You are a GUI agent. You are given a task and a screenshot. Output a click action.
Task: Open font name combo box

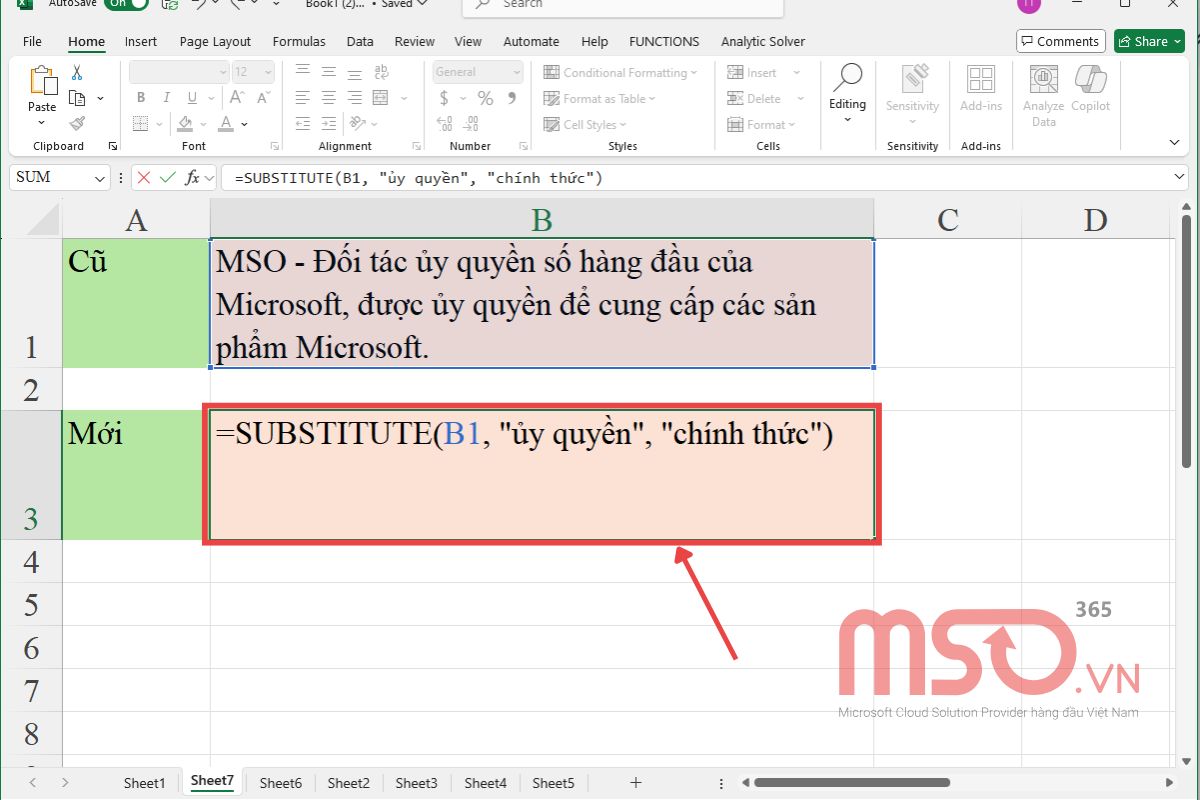coord(180,72)
